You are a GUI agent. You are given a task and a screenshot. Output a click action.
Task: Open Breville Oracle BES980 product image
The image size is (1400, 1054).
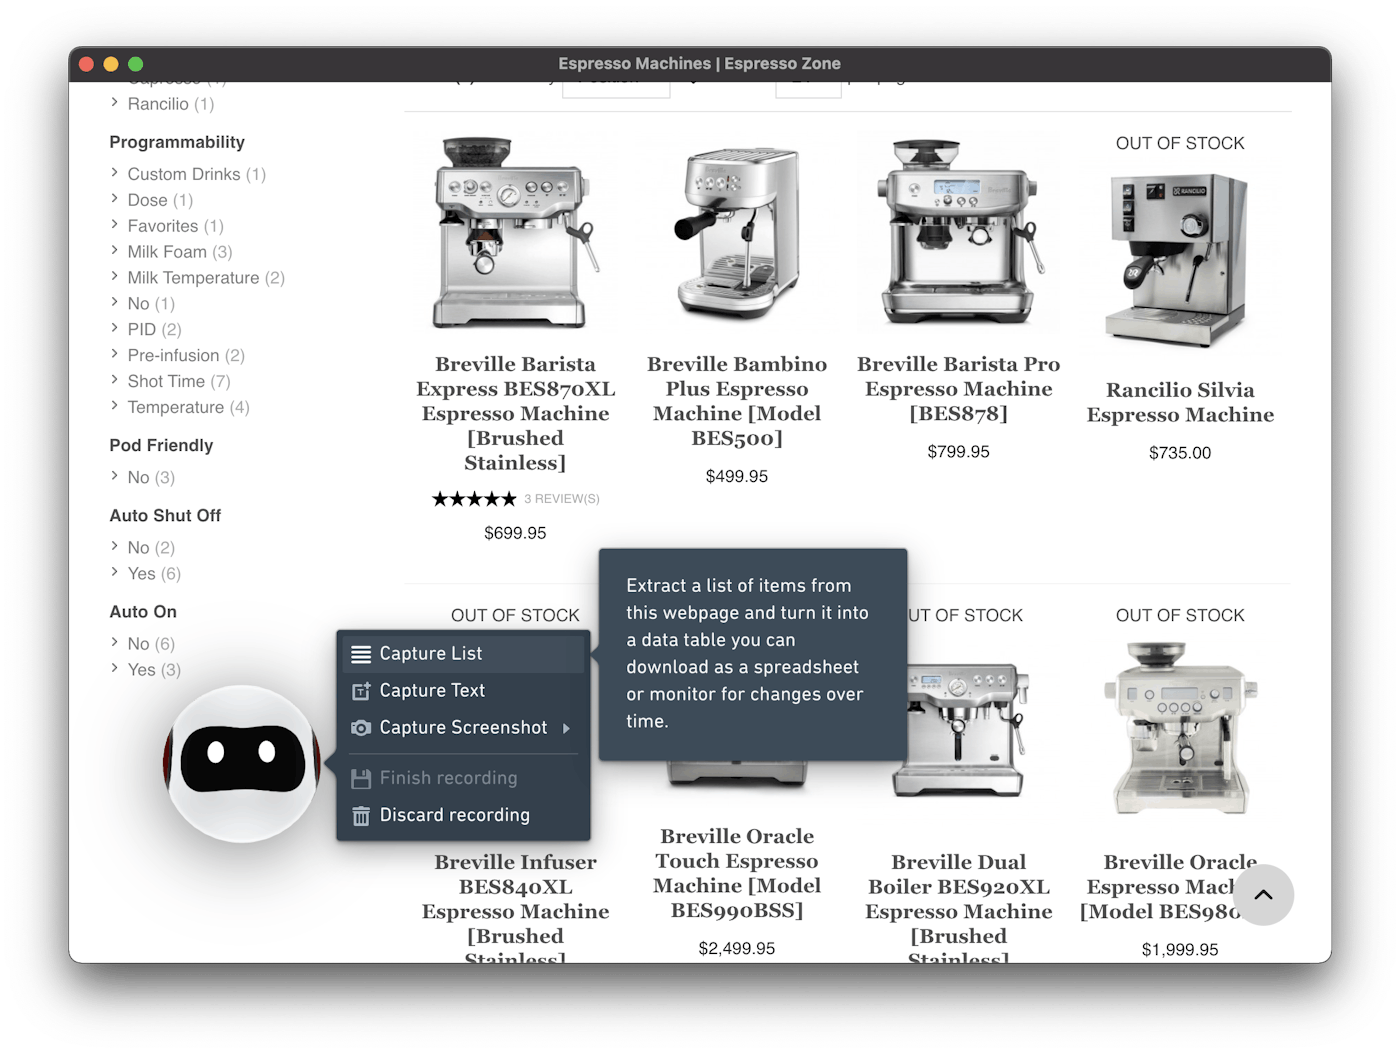tap(1180, 728)
